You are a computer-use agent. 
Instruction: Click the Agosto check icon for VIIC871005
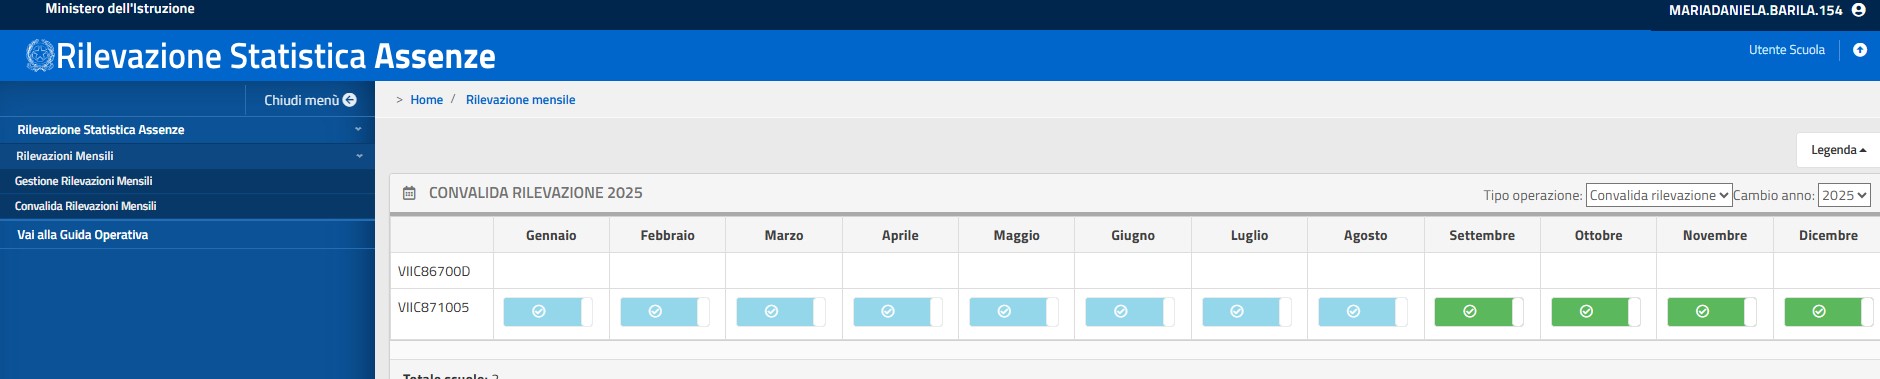click(1353, 312)
